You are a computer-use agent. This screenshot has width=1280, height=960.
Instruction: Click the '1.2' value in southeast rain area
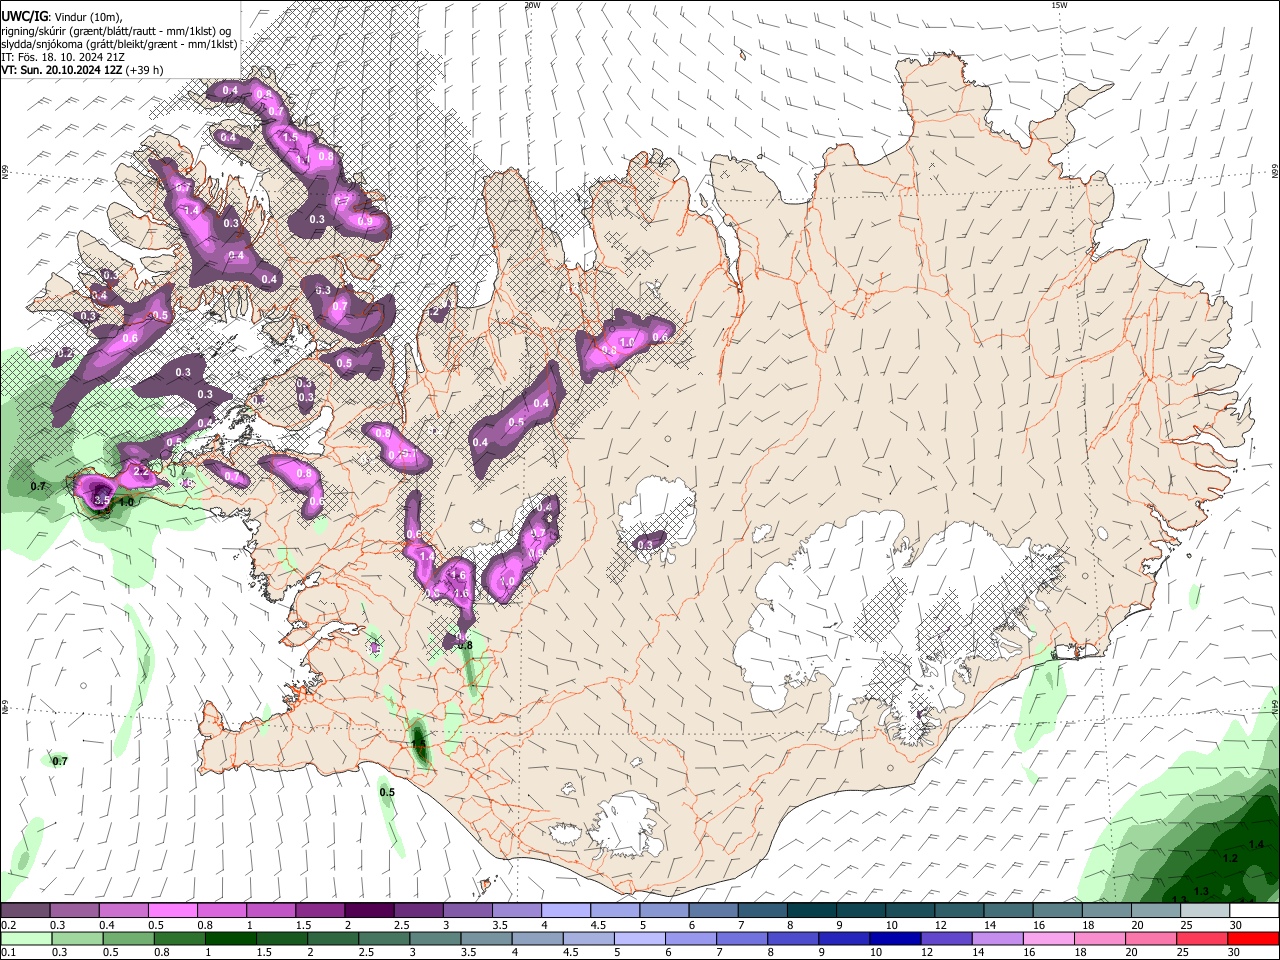tap(1231, 859)
